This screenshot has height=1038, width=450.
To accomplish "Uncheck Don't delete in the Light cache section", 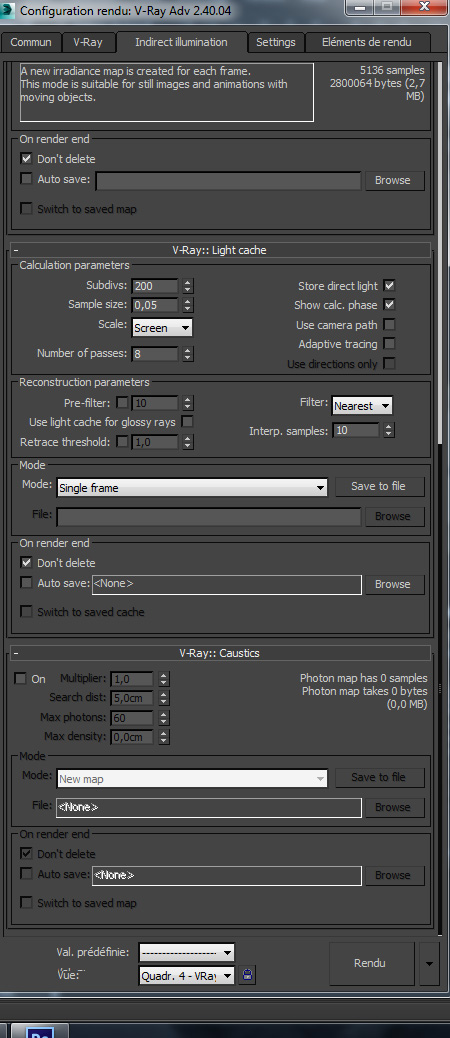I will click(x=26, y=563).
